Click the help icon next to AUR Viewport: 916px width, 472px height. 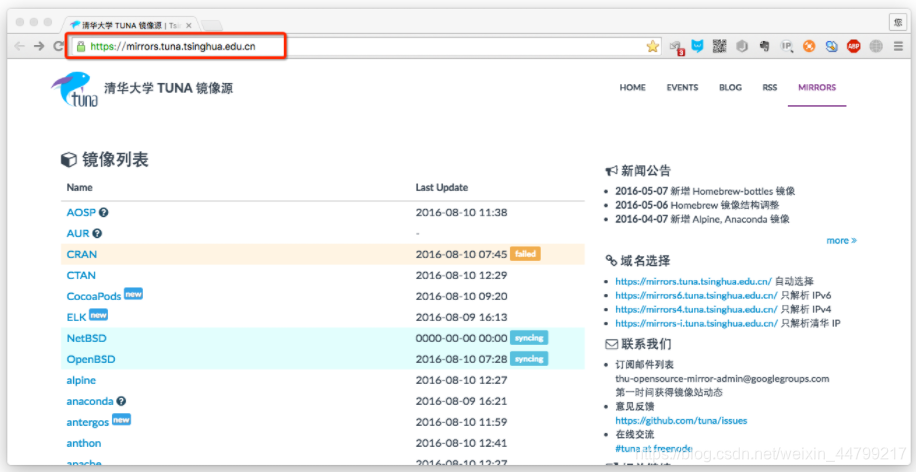coord(97,234)
